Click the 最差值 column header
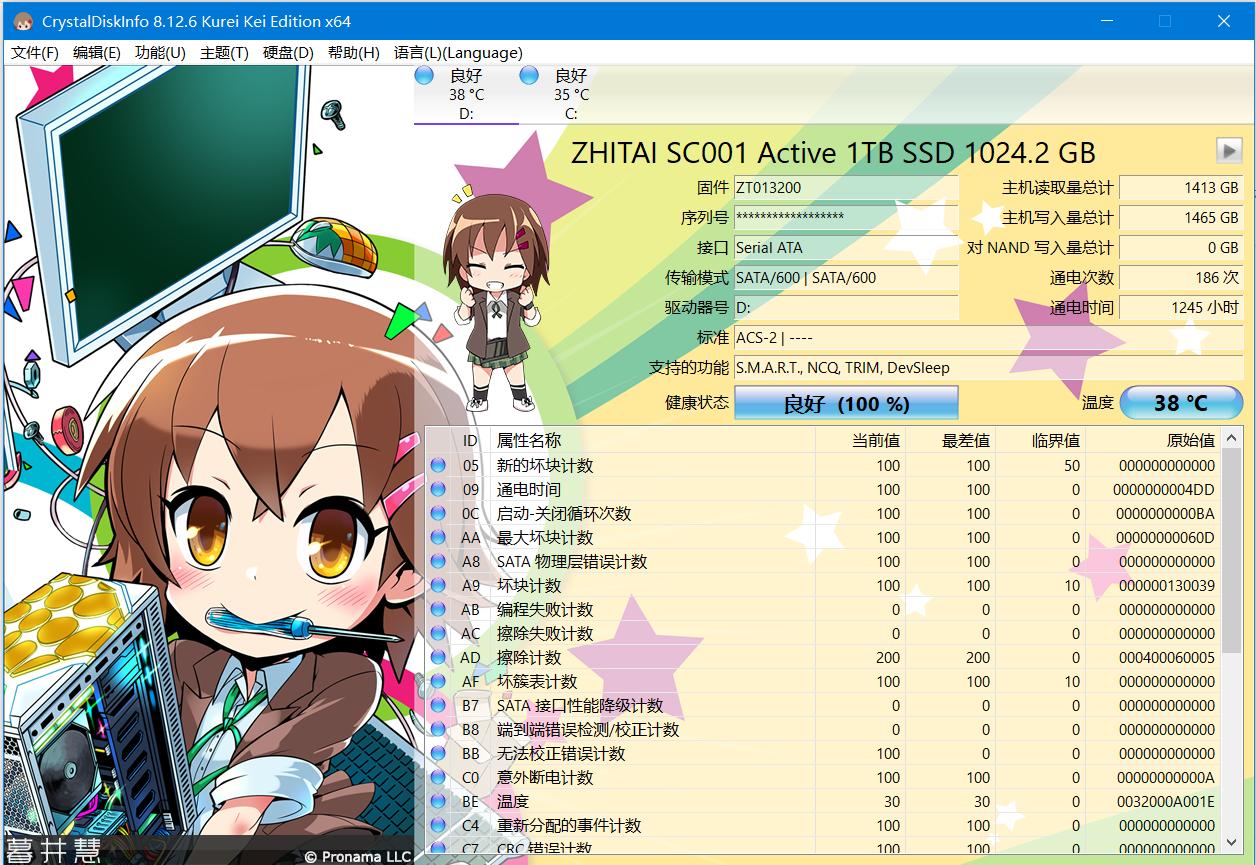This screenshot has width=1256, height=865. (x=950, y=440)
